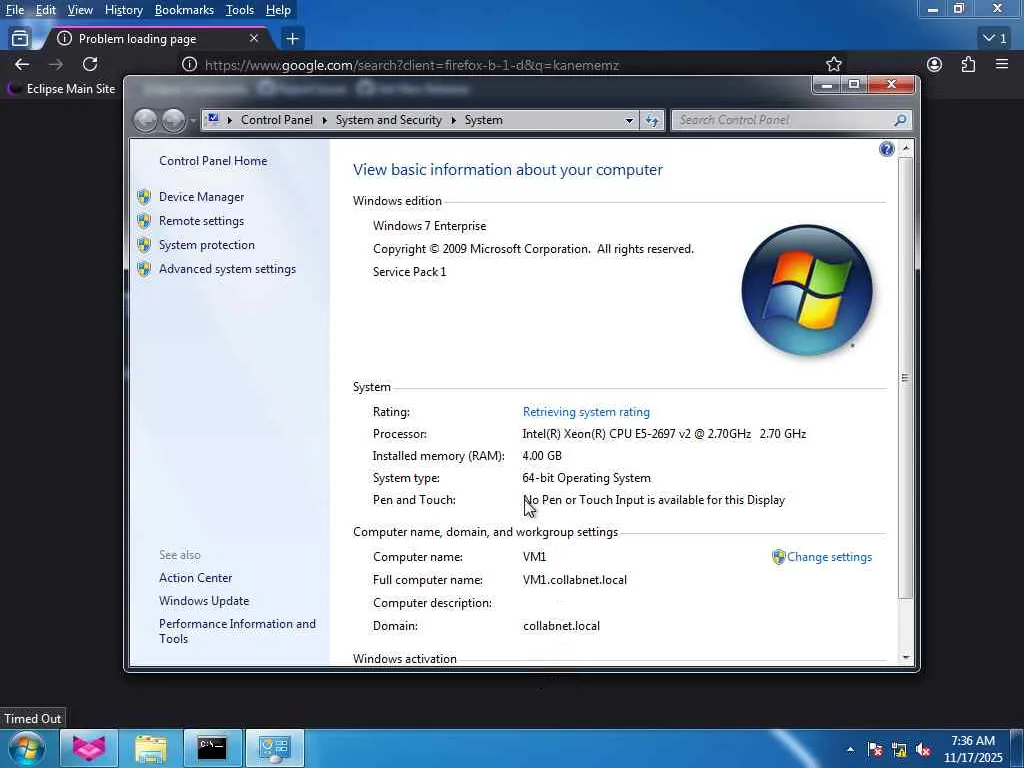The height and width of the screenshot is (768, 1024).
Task: Open Firefox File menu
Action: click(14, 10)
